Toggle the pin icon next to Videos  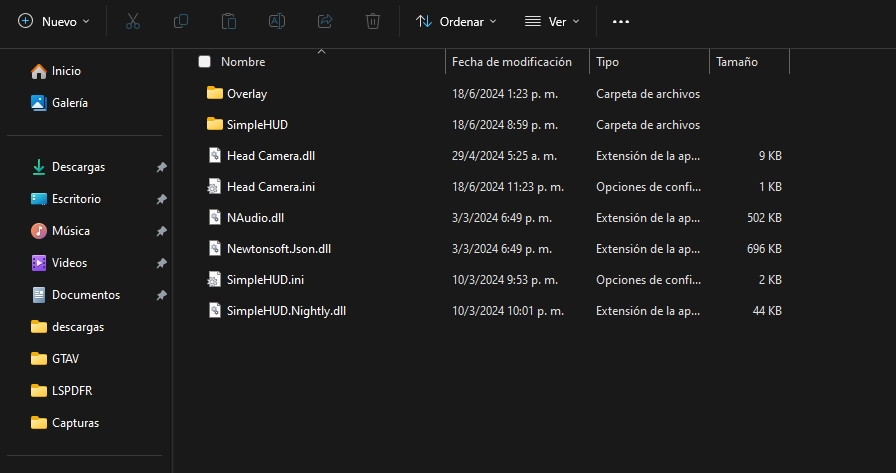point(161,263)
